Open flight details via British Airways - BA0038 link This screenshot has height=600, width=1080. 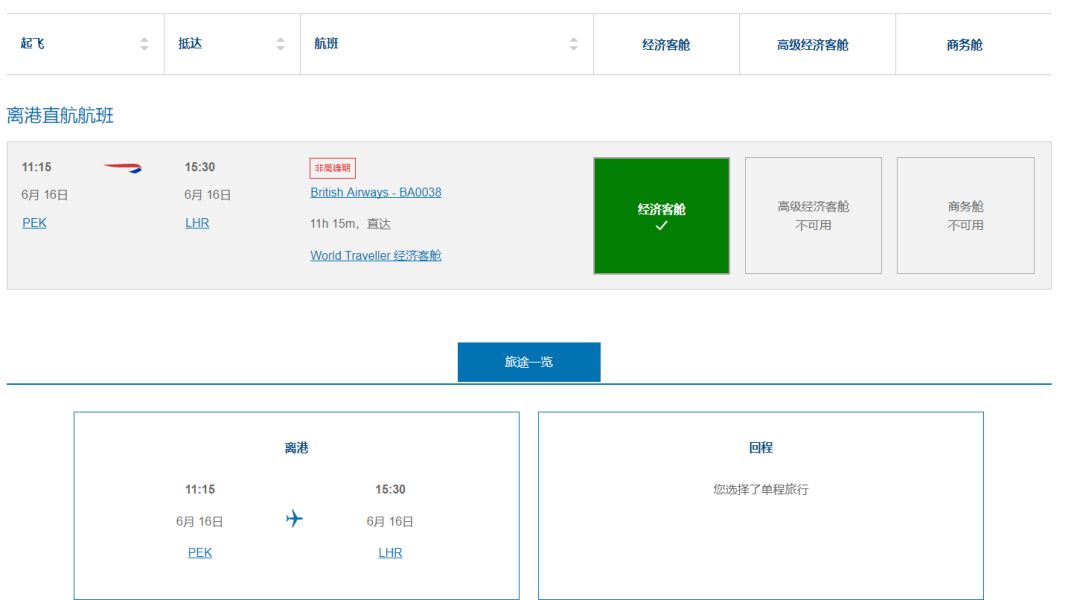coord(376,191)
